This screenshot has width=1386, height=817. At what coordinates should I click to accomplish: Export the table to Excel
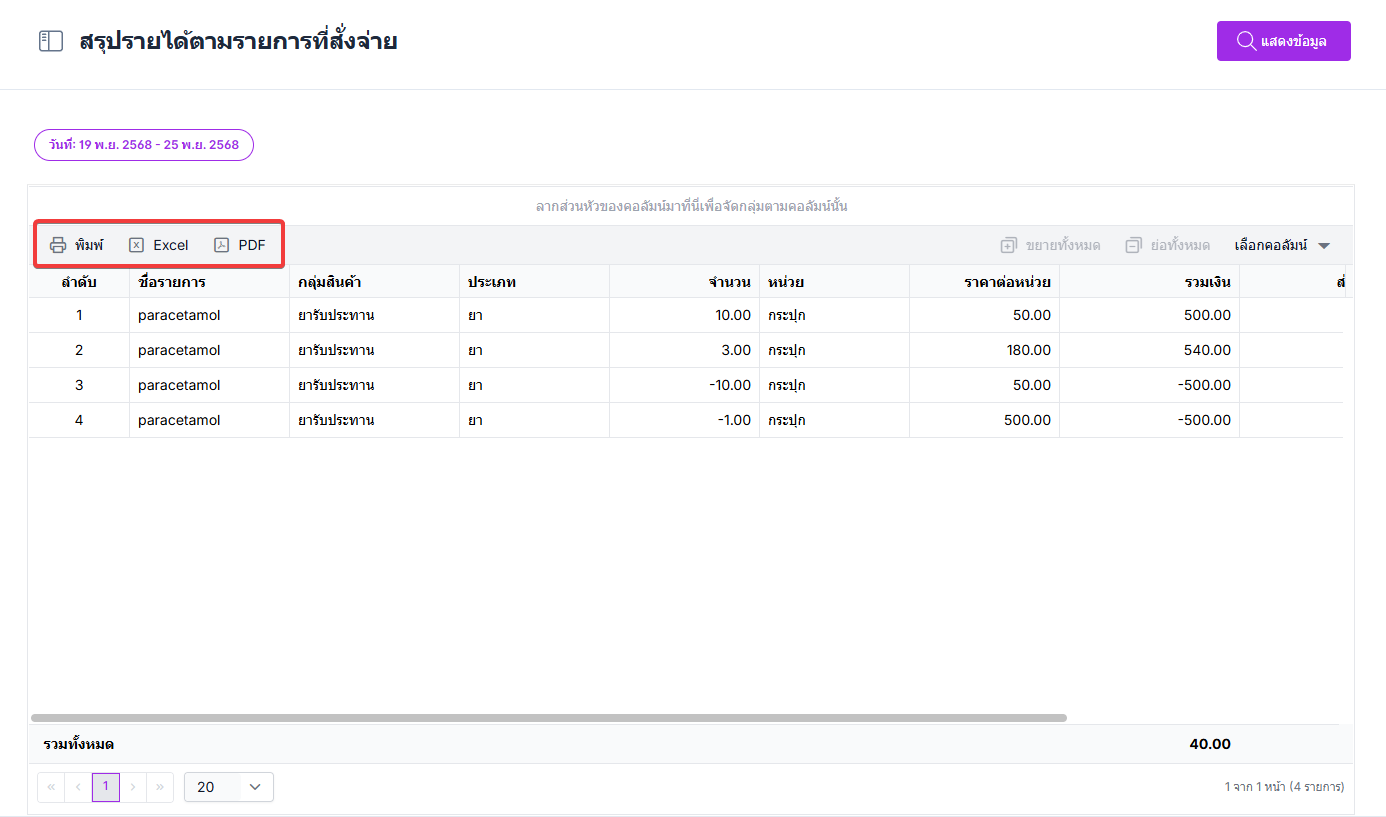click(x=158, y=245)
